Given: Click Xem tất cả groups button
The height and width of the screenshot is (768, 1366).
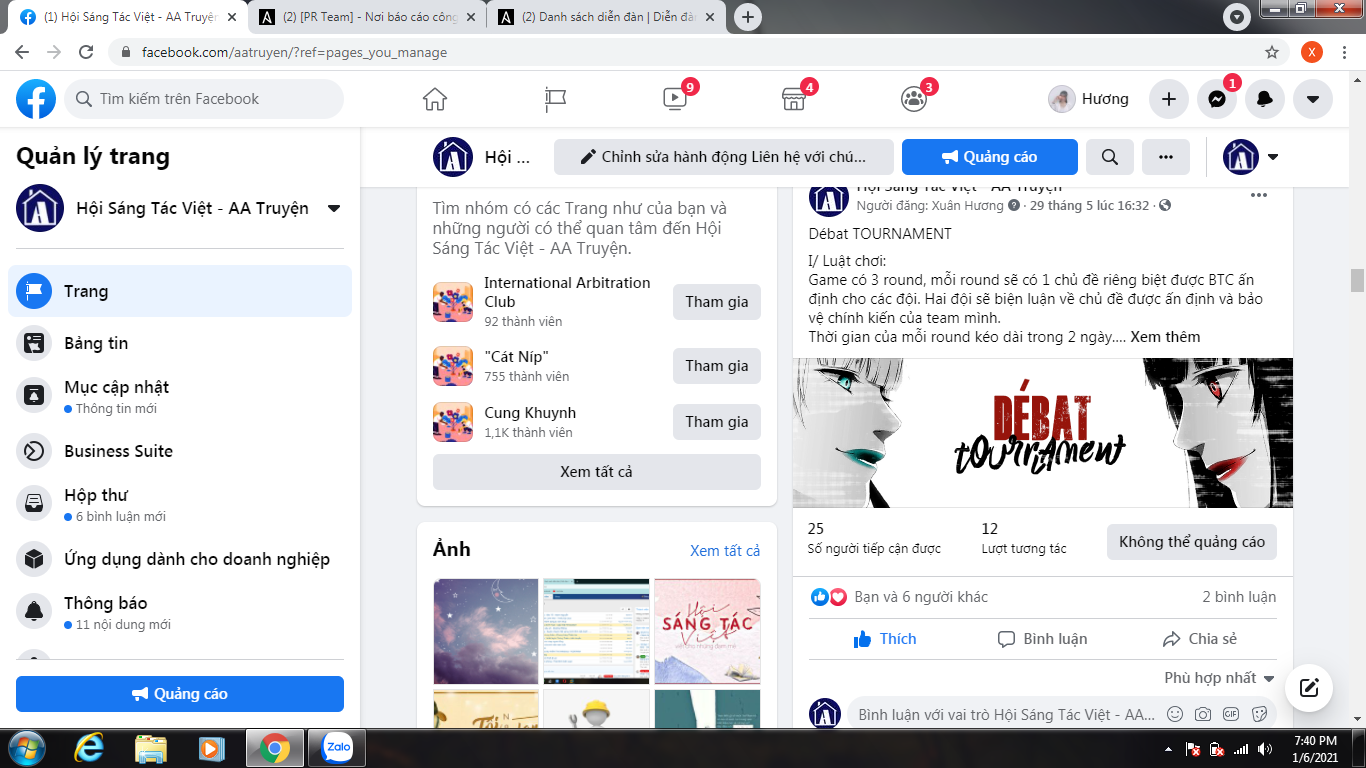Looking at the screenshot, I should click(x=597, y=472).
